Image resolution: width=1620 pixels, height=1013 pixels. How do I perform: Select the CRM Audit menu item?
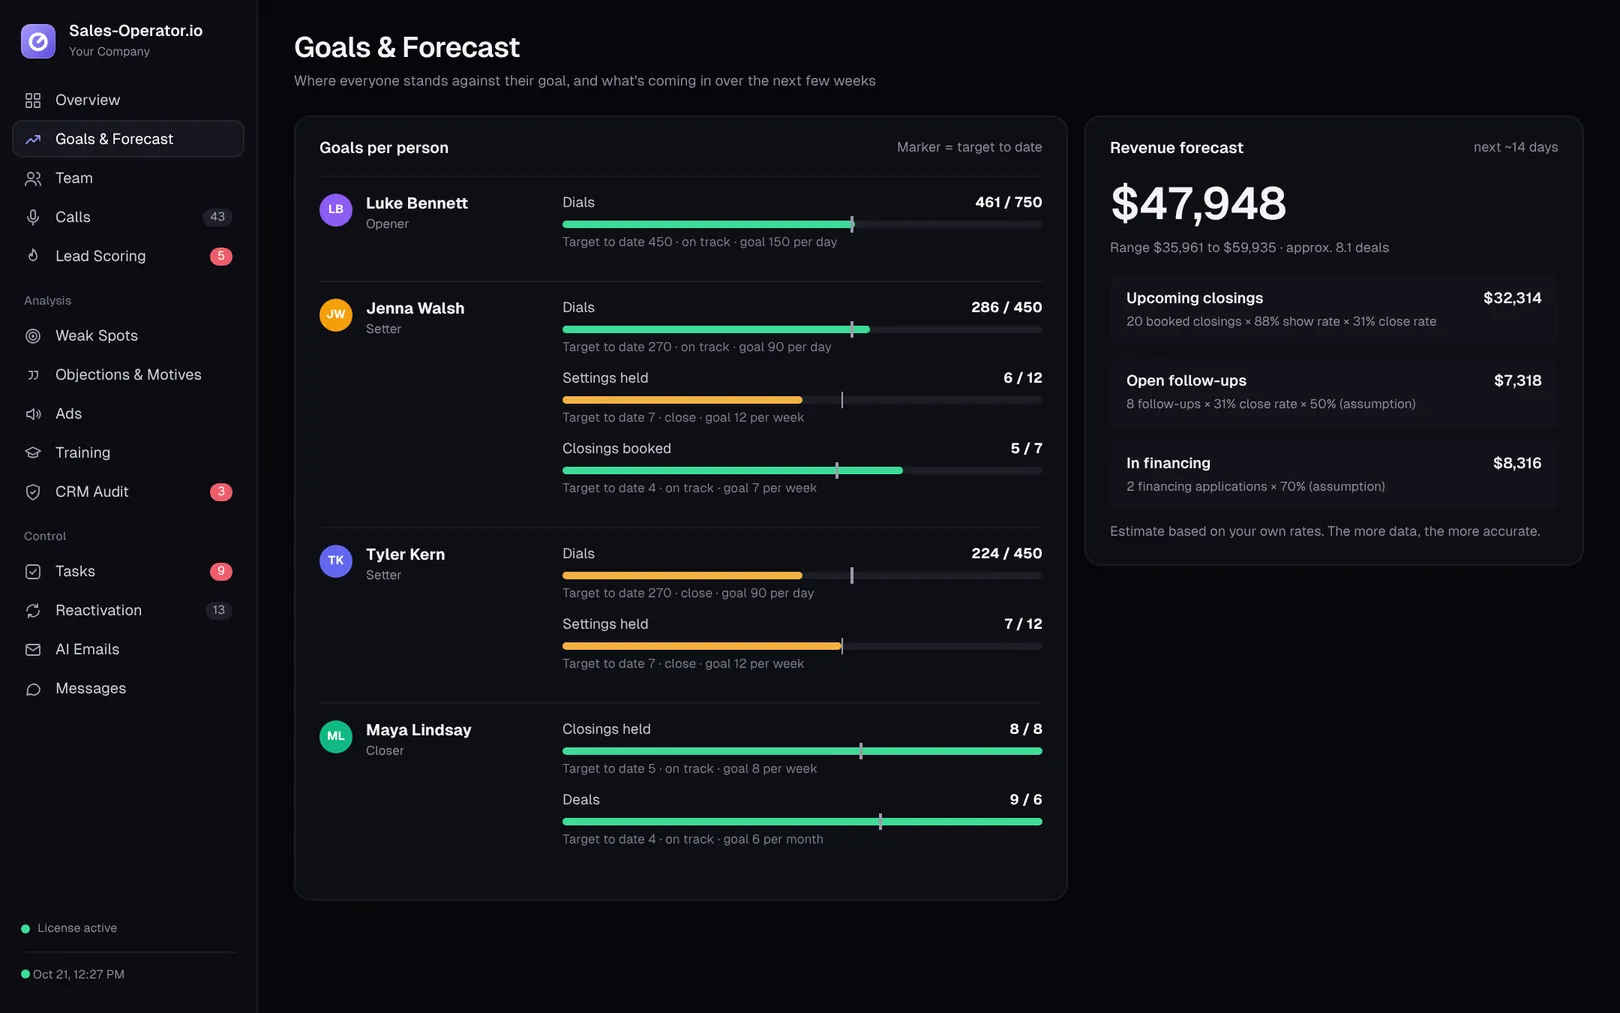tap(128, 492)
